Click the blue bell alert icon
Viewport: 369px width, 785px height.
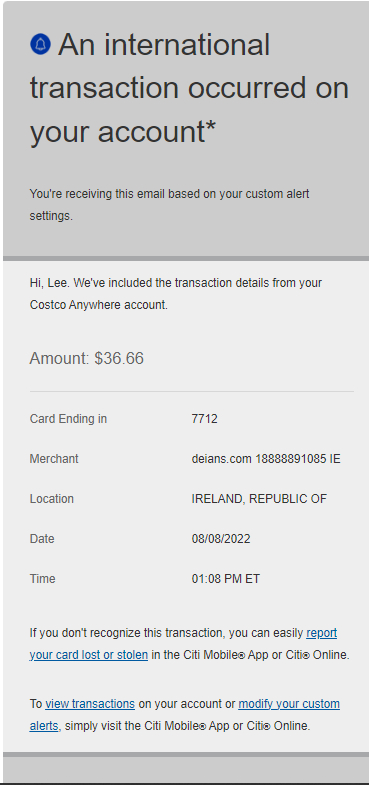[40, 44]
